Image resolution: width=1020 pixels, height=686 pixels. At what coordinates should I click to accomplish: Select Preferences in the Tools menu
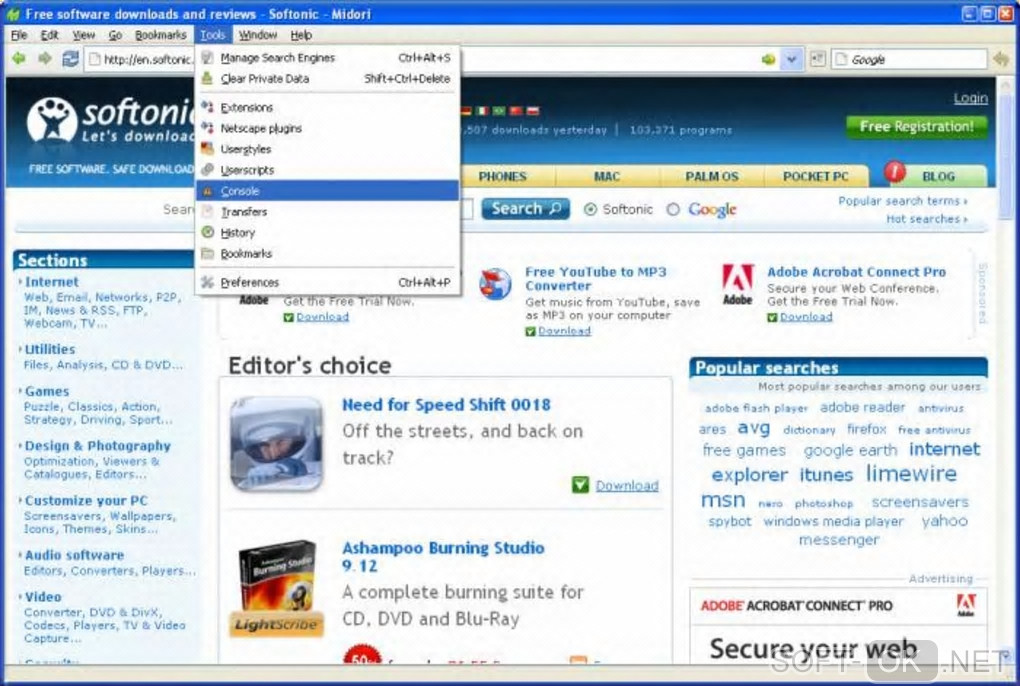coord(327,282)
